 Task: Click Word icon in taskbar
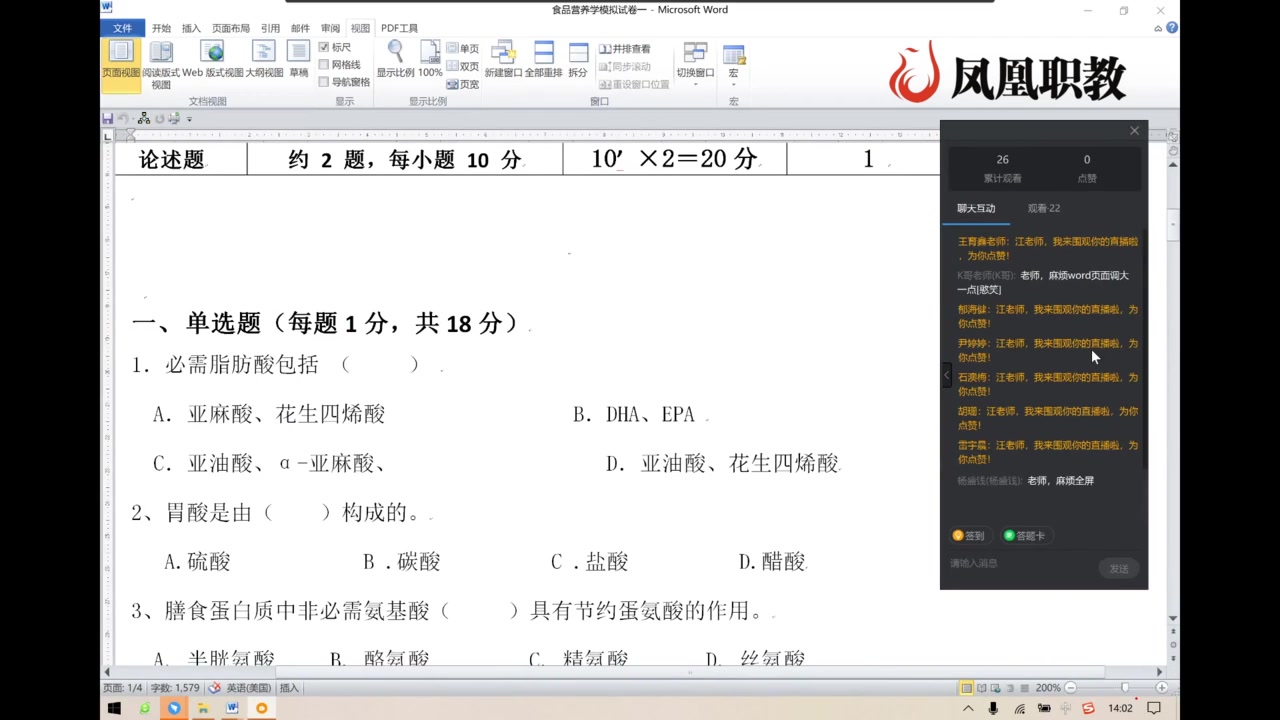point(232,708)
